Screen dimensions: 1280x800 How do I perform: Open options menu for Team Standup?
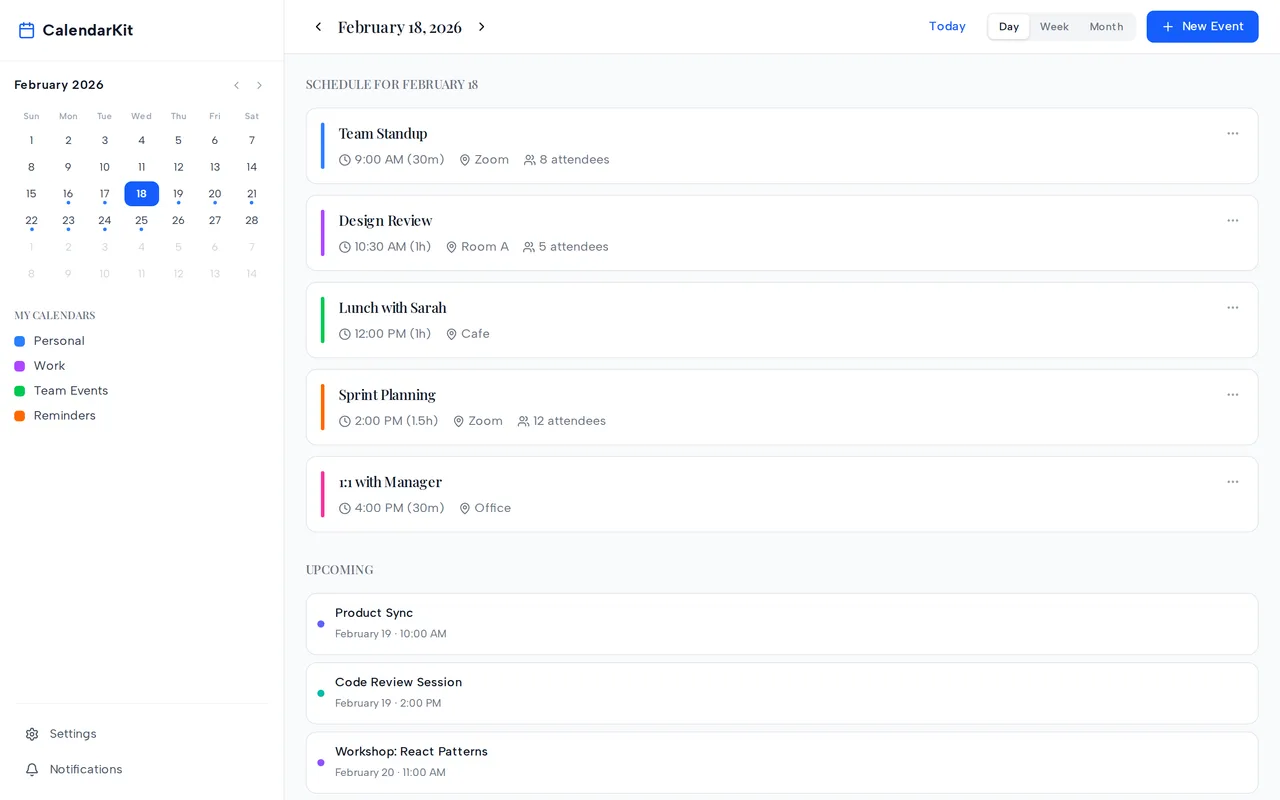(x=1233, y=133)
